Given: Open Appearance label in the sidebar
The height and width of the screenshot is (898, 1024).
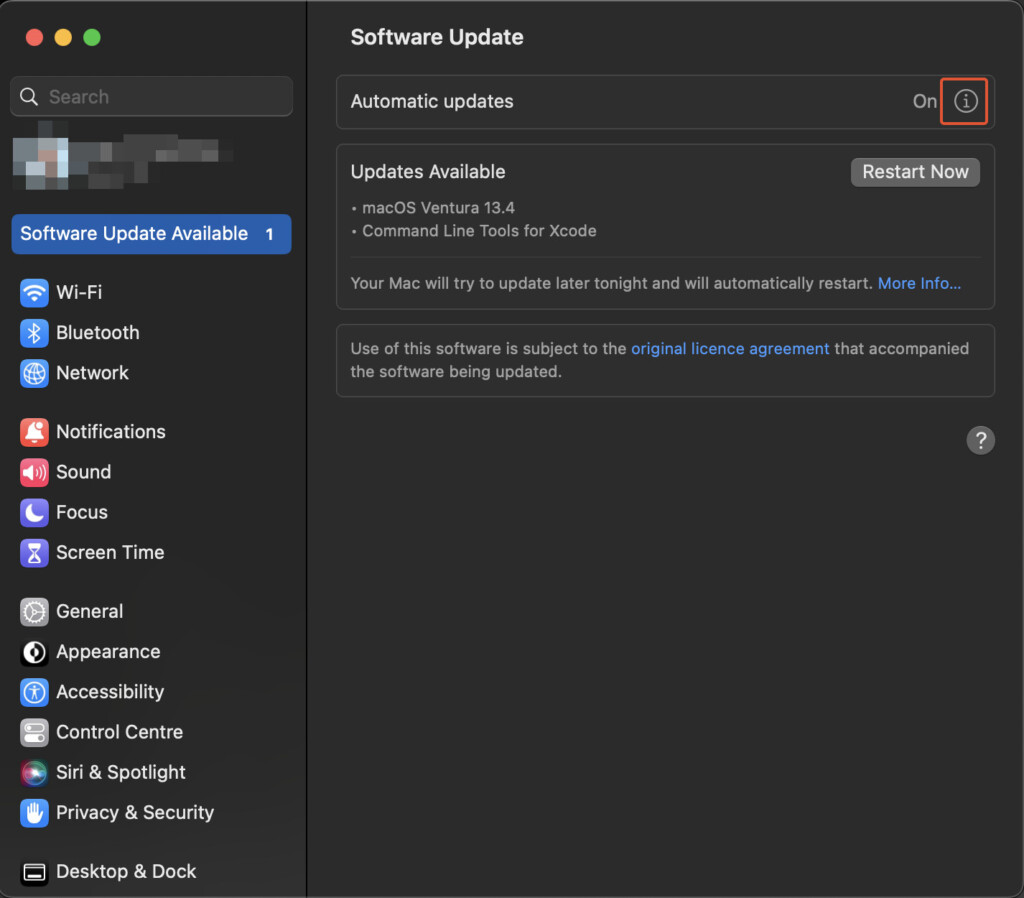Looking at the screenshot, I should 108,651.
